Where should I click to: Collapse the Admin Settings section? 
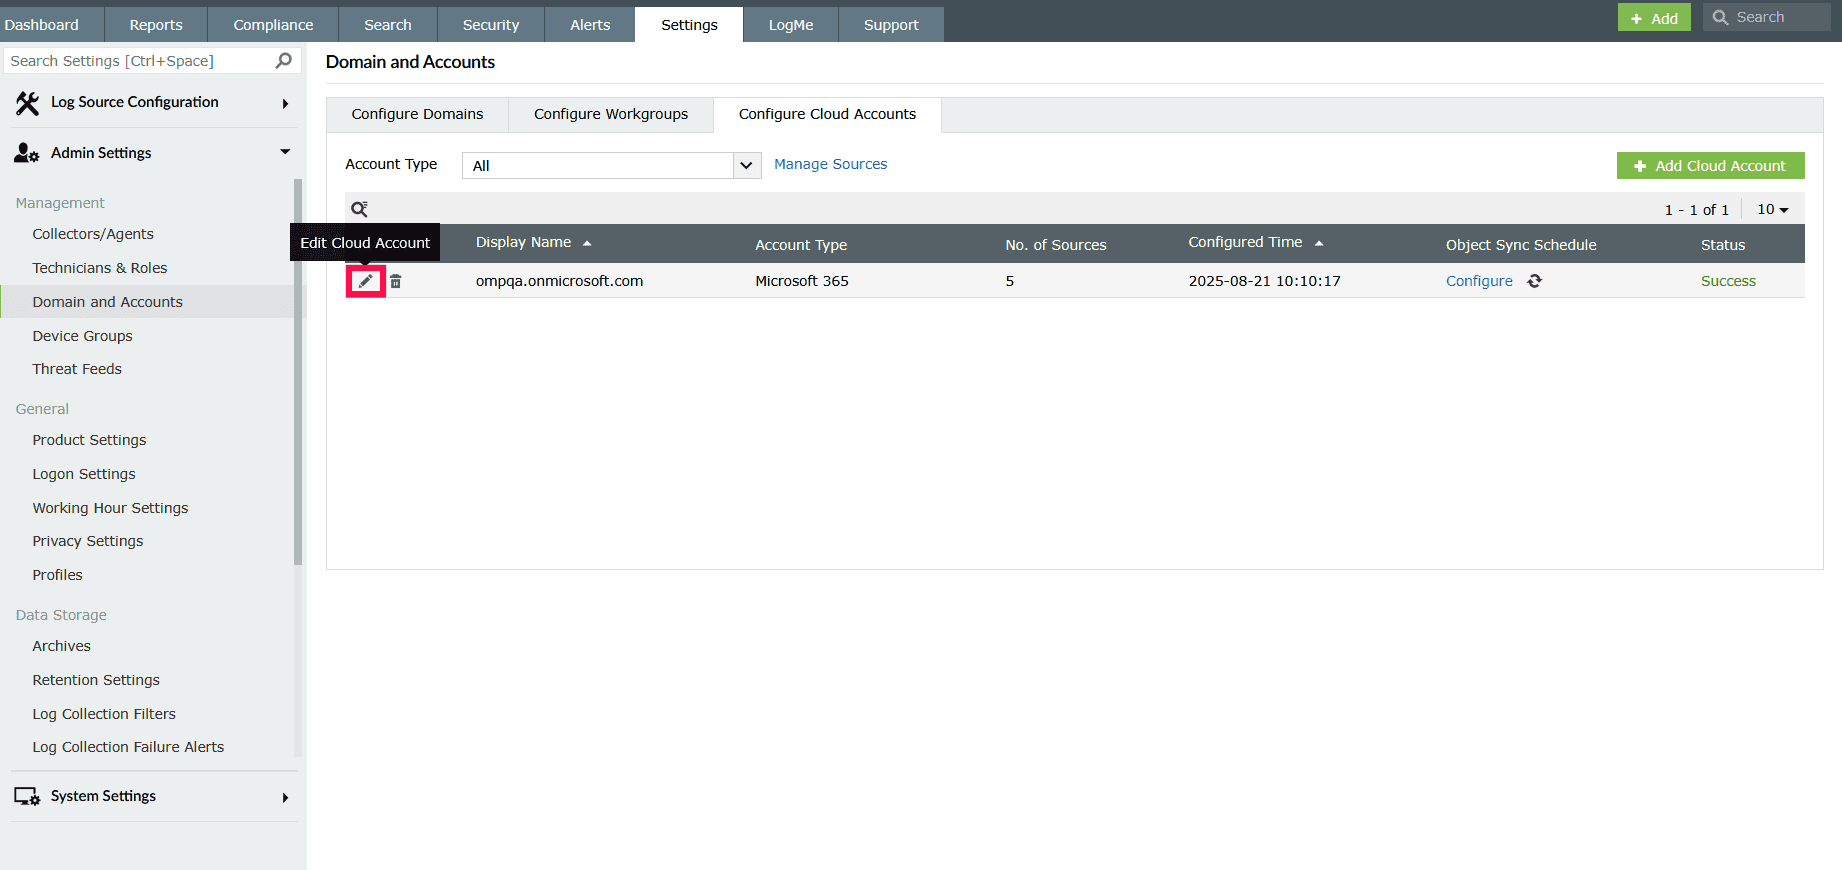pos(285,152)
